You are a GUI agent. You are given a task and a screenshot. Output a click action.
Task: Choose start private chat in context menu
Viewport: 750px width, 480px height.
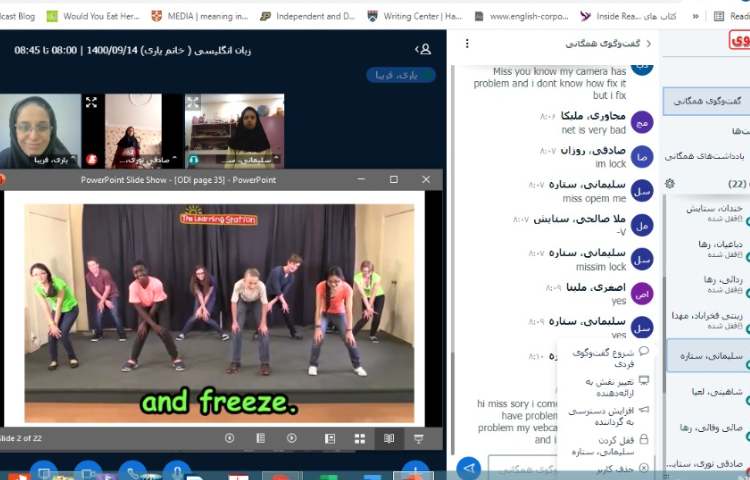coord(605,358)
